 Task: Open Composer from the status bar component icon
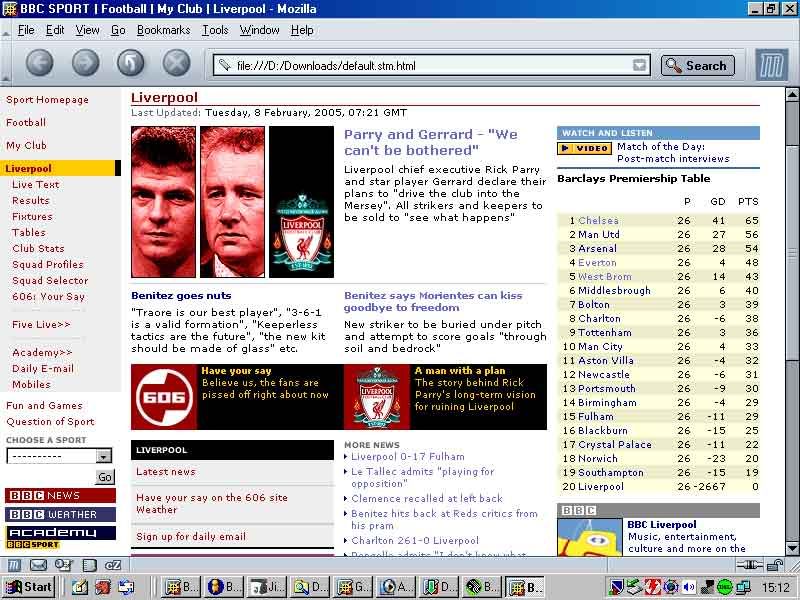pos(63,565)
